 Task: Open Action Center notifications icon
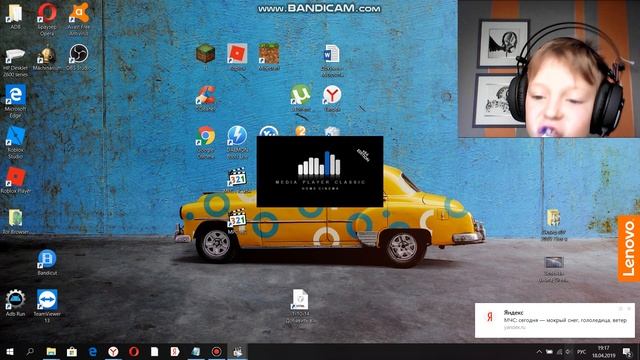[x=628, y=351]
